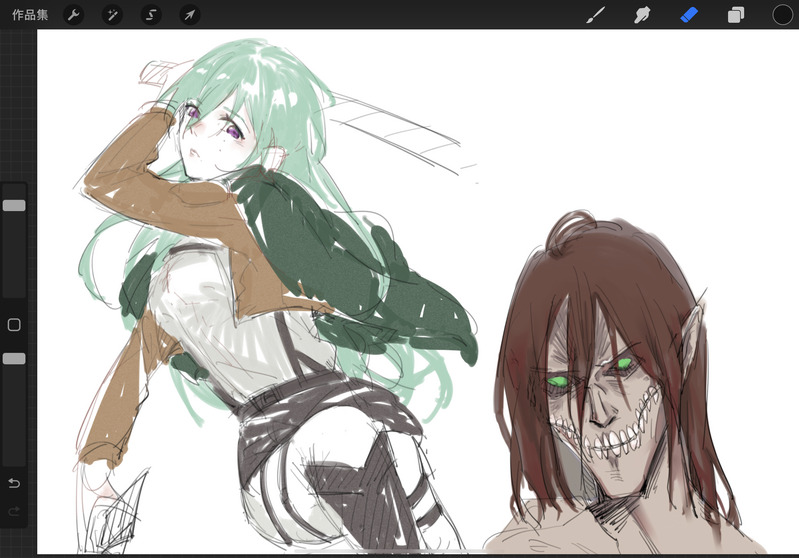799x558 pixels.
Task: Select the Brush tool
Action: [x=596, y=15]
